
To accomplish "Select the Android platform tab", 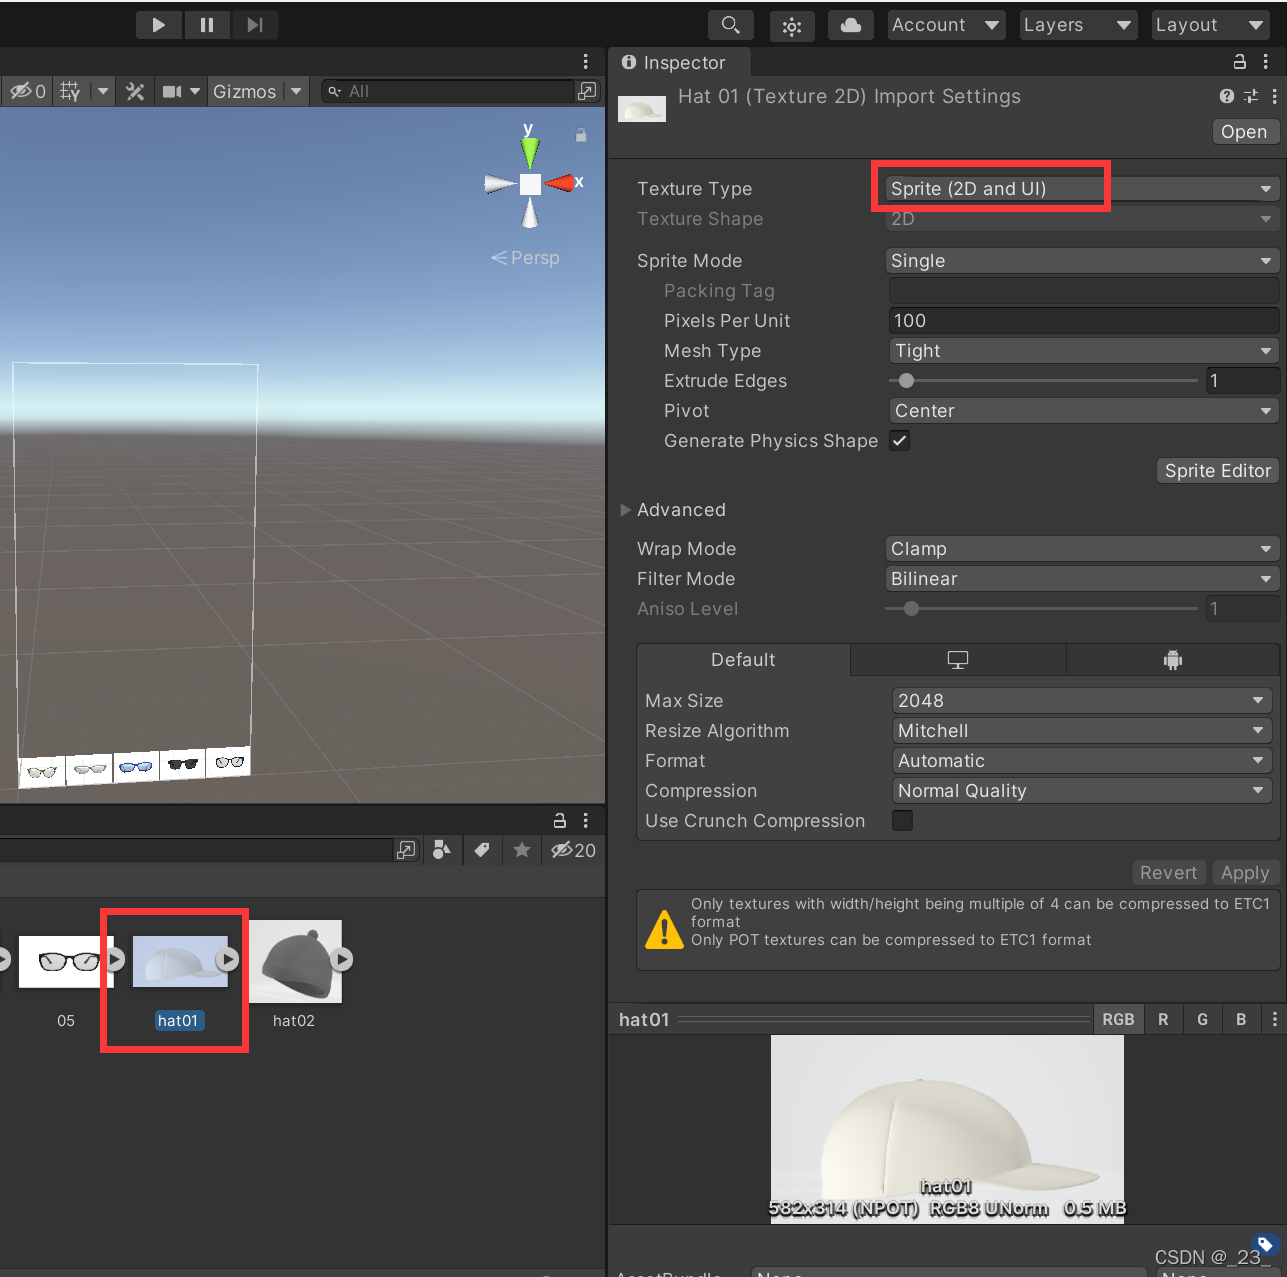I will coord(1173,660).
